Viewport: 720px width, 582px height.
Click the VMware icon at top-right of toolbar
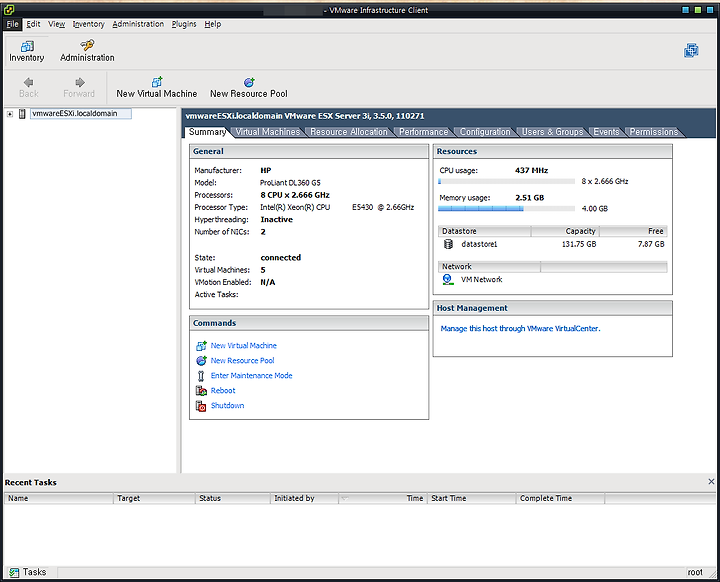tap(691, 51)
